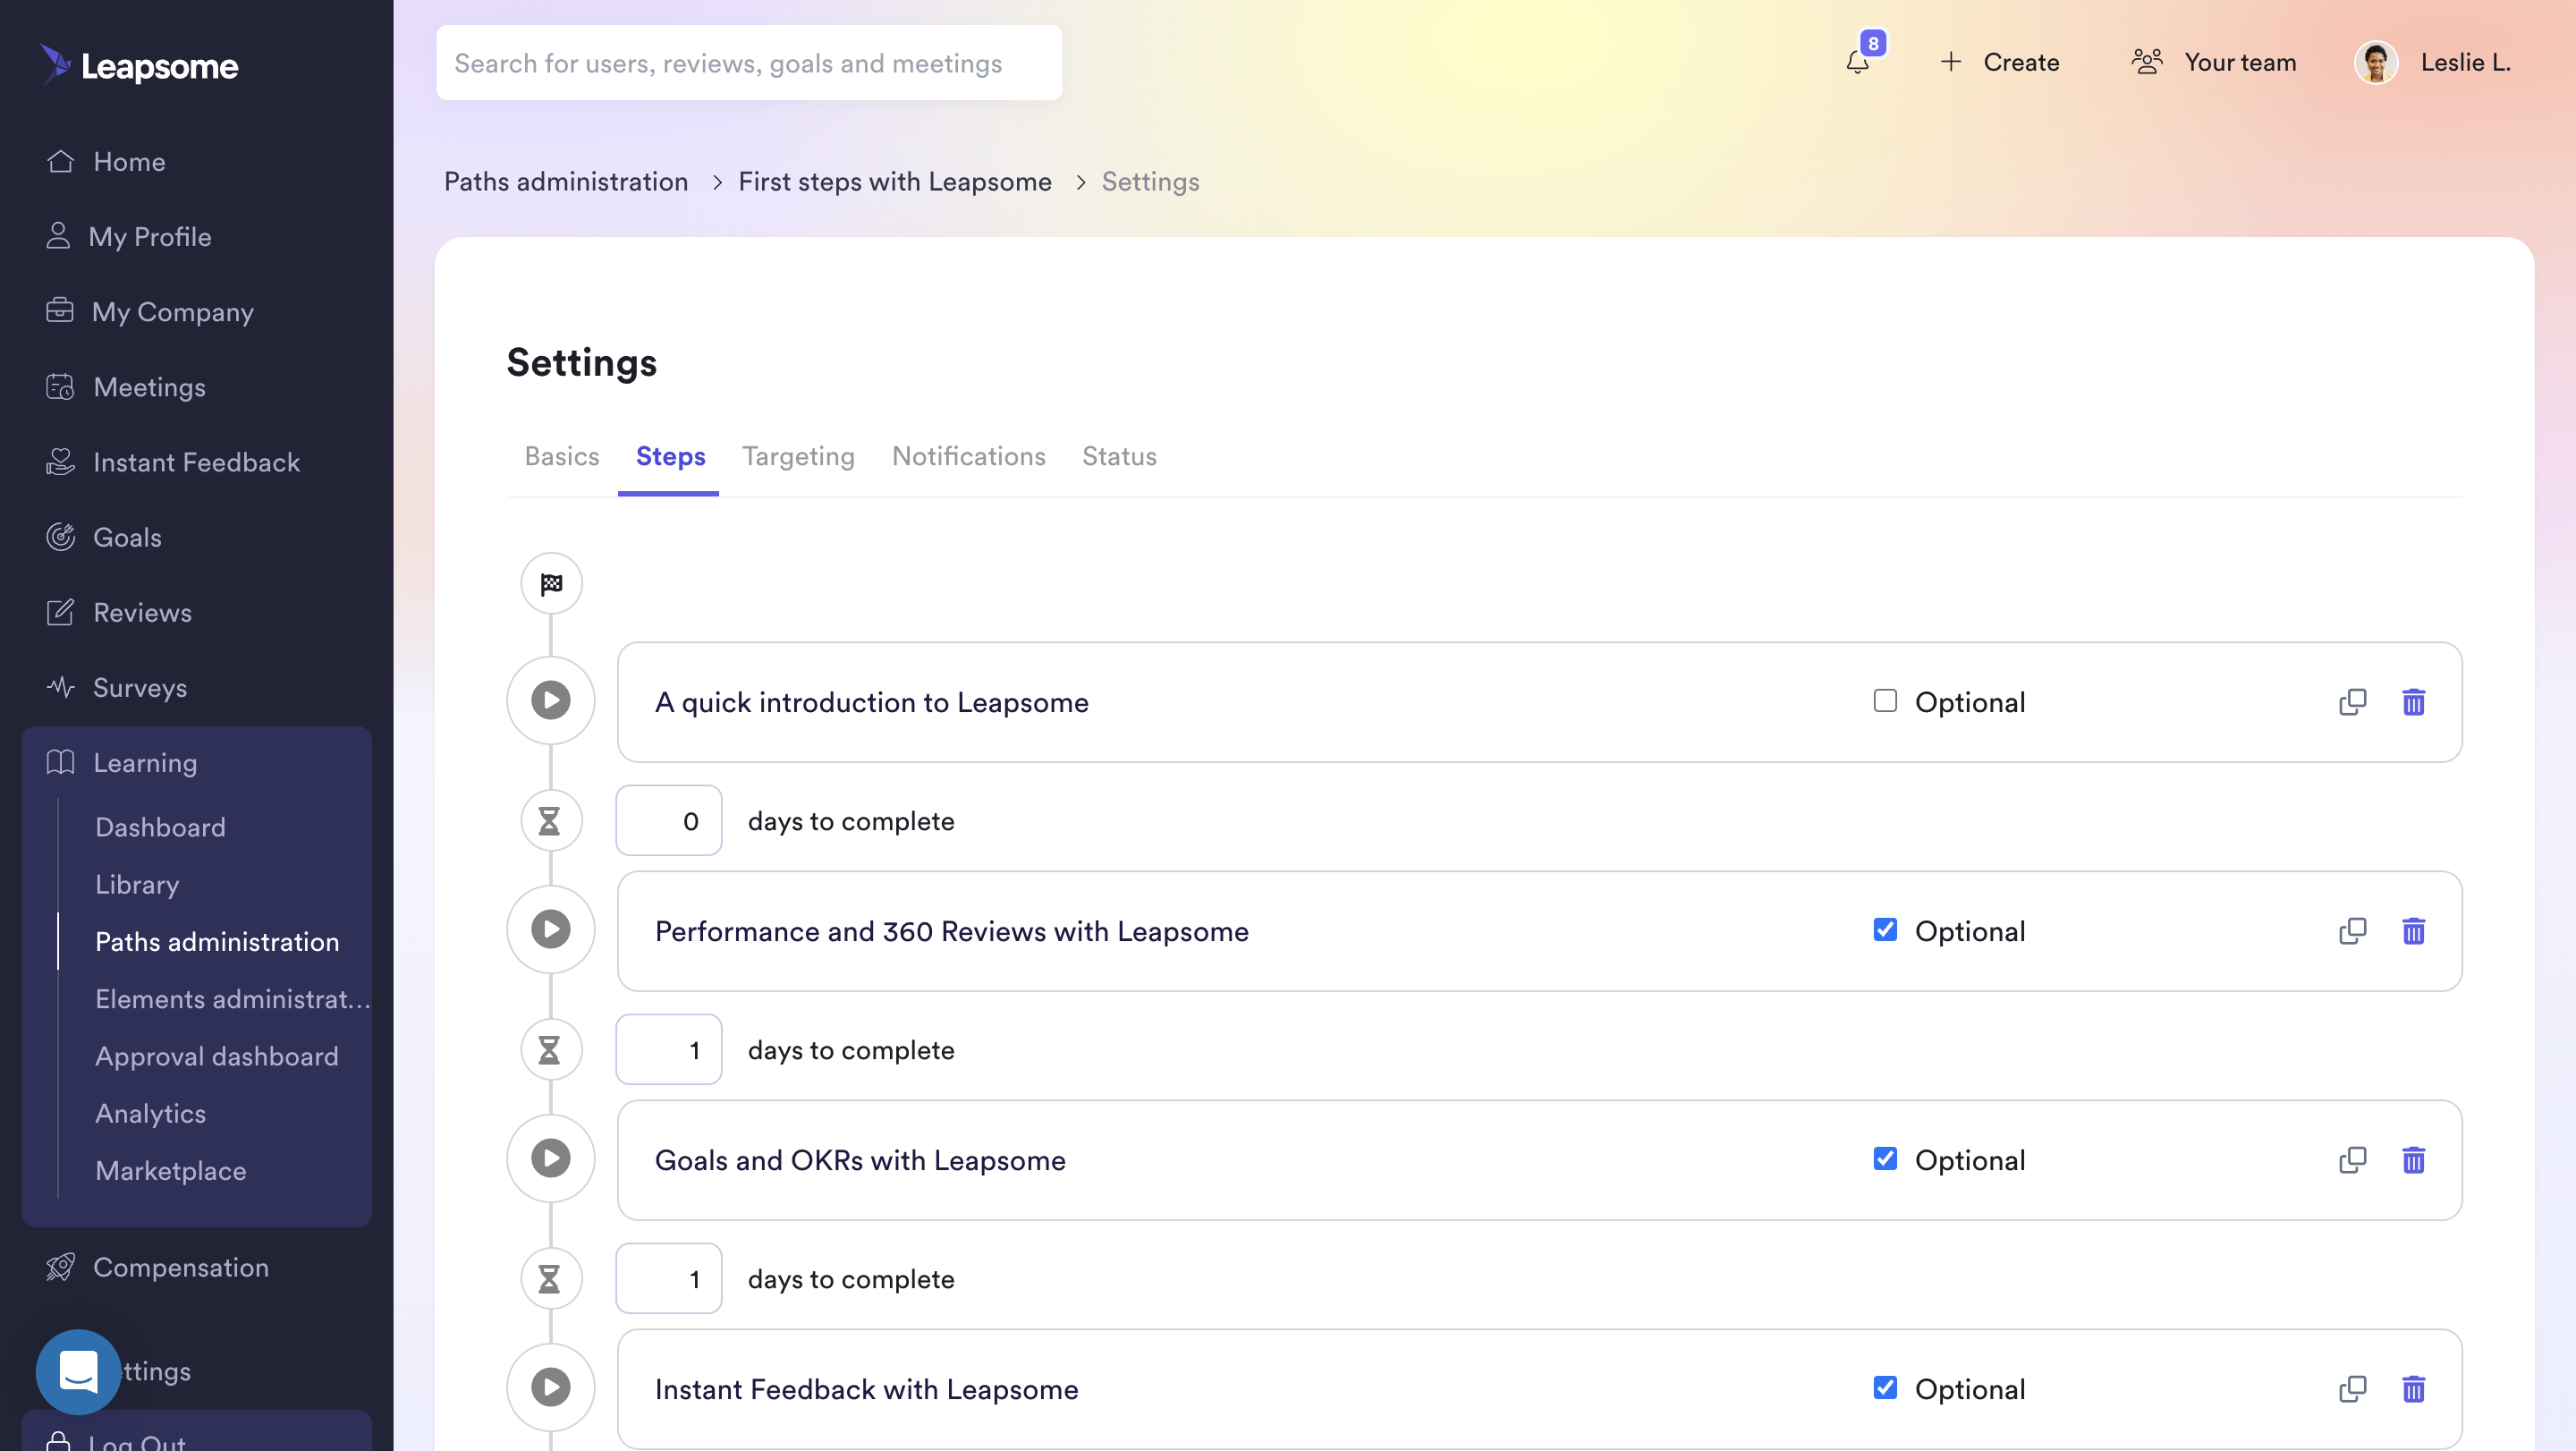Click the hourglass icon above Performance step
The height and width of the screenshot is (1451, 2576).
click(549, 821)
